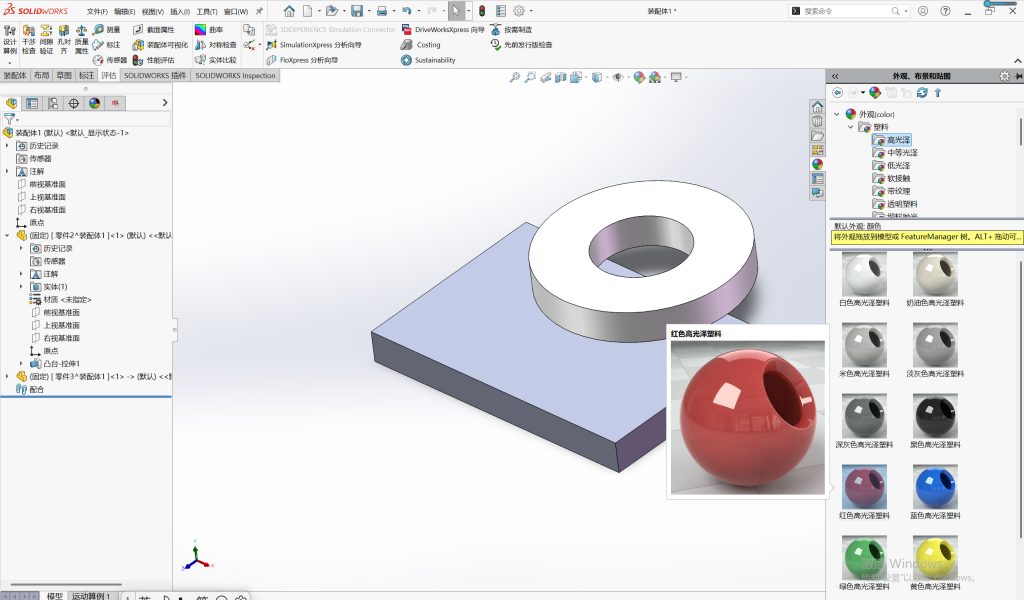The width and height of the screenshot is (1024, 600).
Task: Select the 测量 measure tool
Action: (106, 29)
